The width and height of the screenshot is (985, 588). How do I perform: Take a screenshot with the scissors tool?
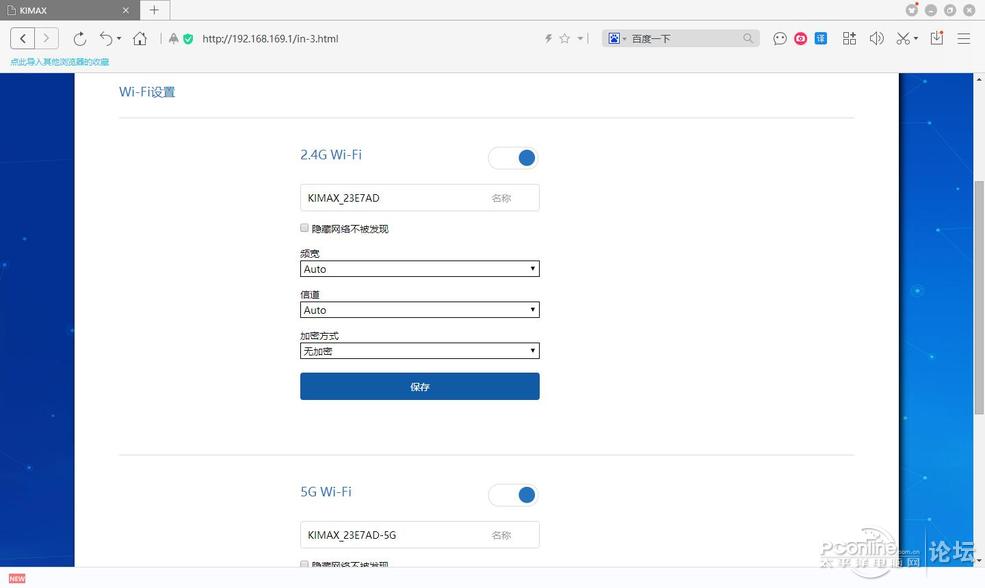[902, 38]
